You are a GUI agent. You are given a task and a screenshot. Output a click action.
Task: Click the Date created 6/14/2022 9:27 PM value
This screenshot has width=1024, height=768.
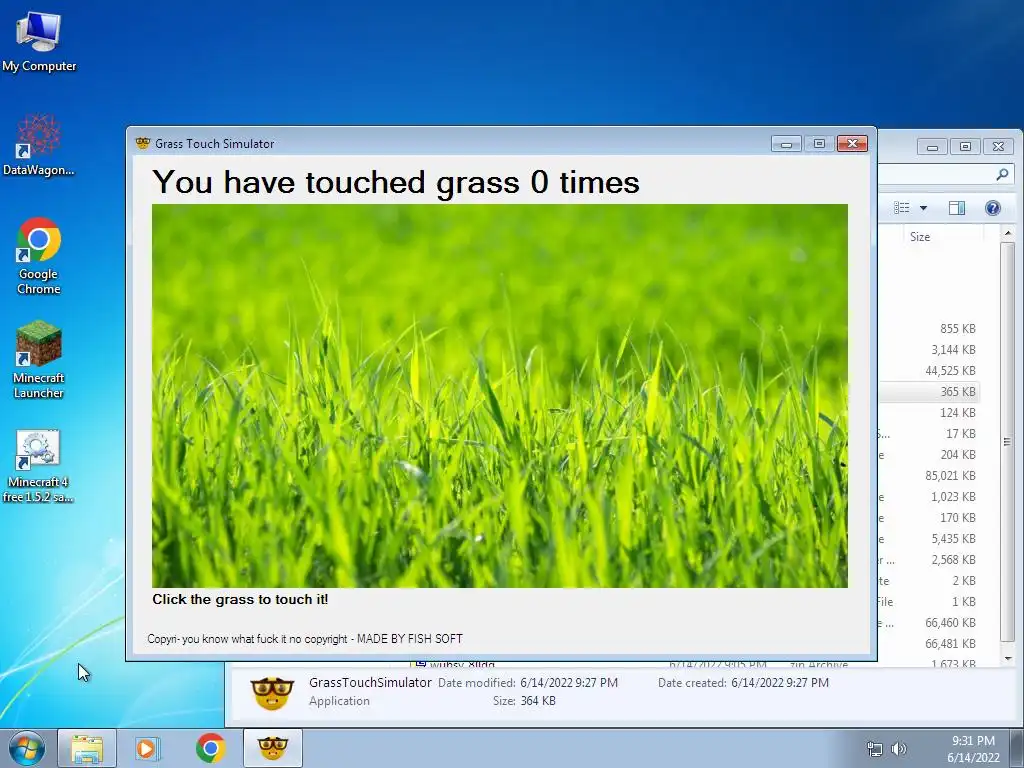pyautogui.click(x=780, y=682)
